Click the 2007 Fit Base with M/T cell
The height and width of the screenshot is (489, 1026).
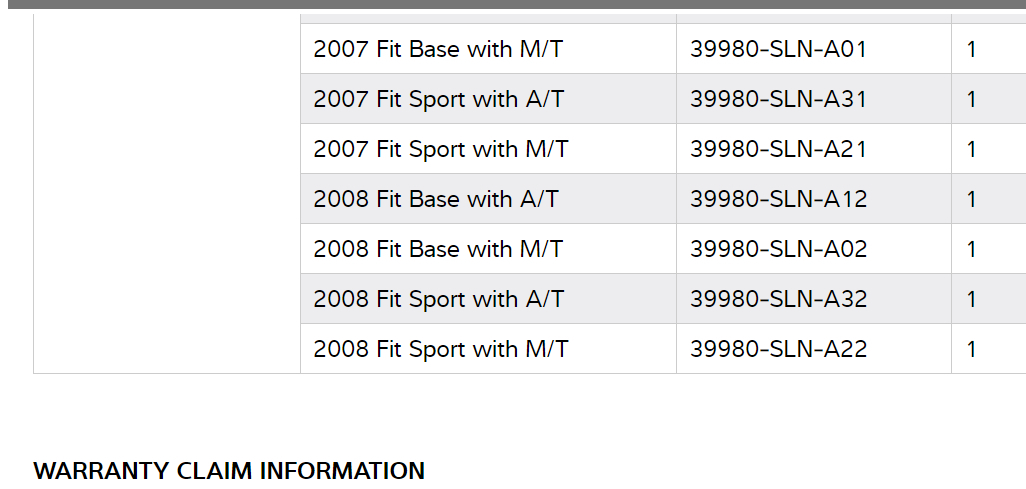(x=438, y=49)
